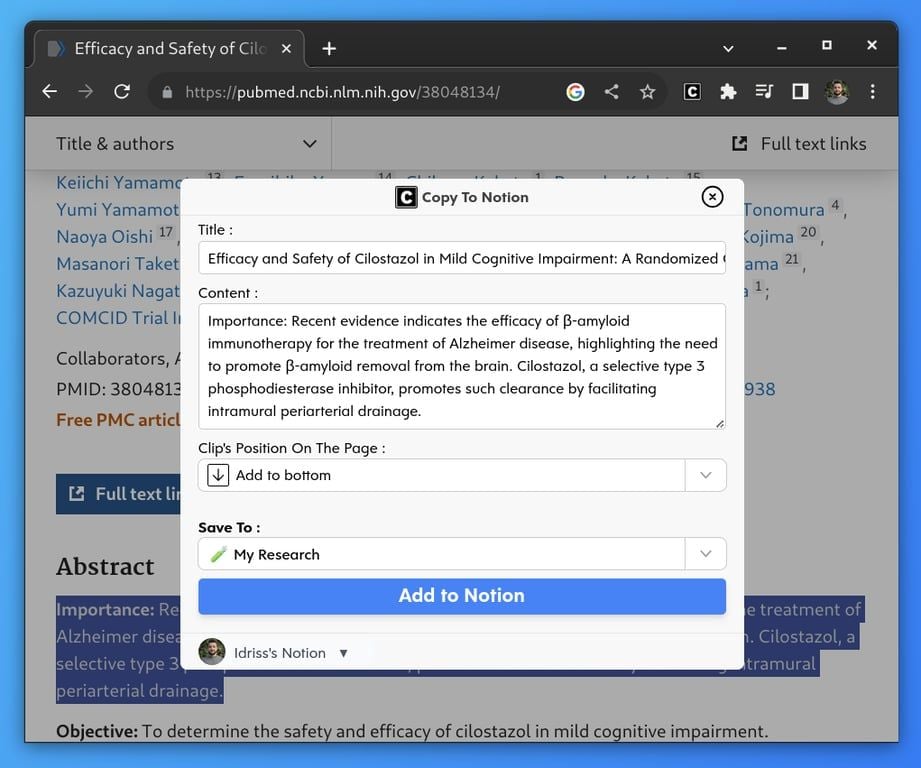
Task: Click the share page icon
Action: pos(611,92)
